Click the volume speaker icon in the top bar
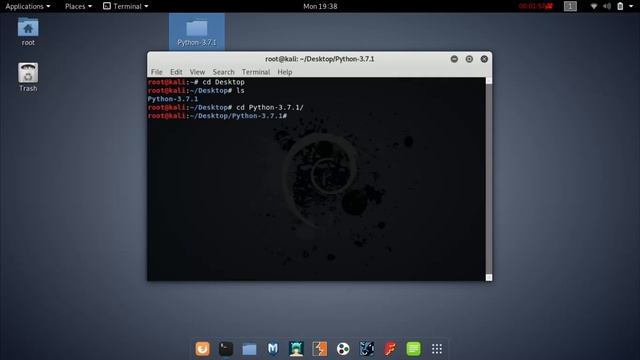The height and width of the screenshot is (360, 640). pyautogui.click(x=607, y=6)
